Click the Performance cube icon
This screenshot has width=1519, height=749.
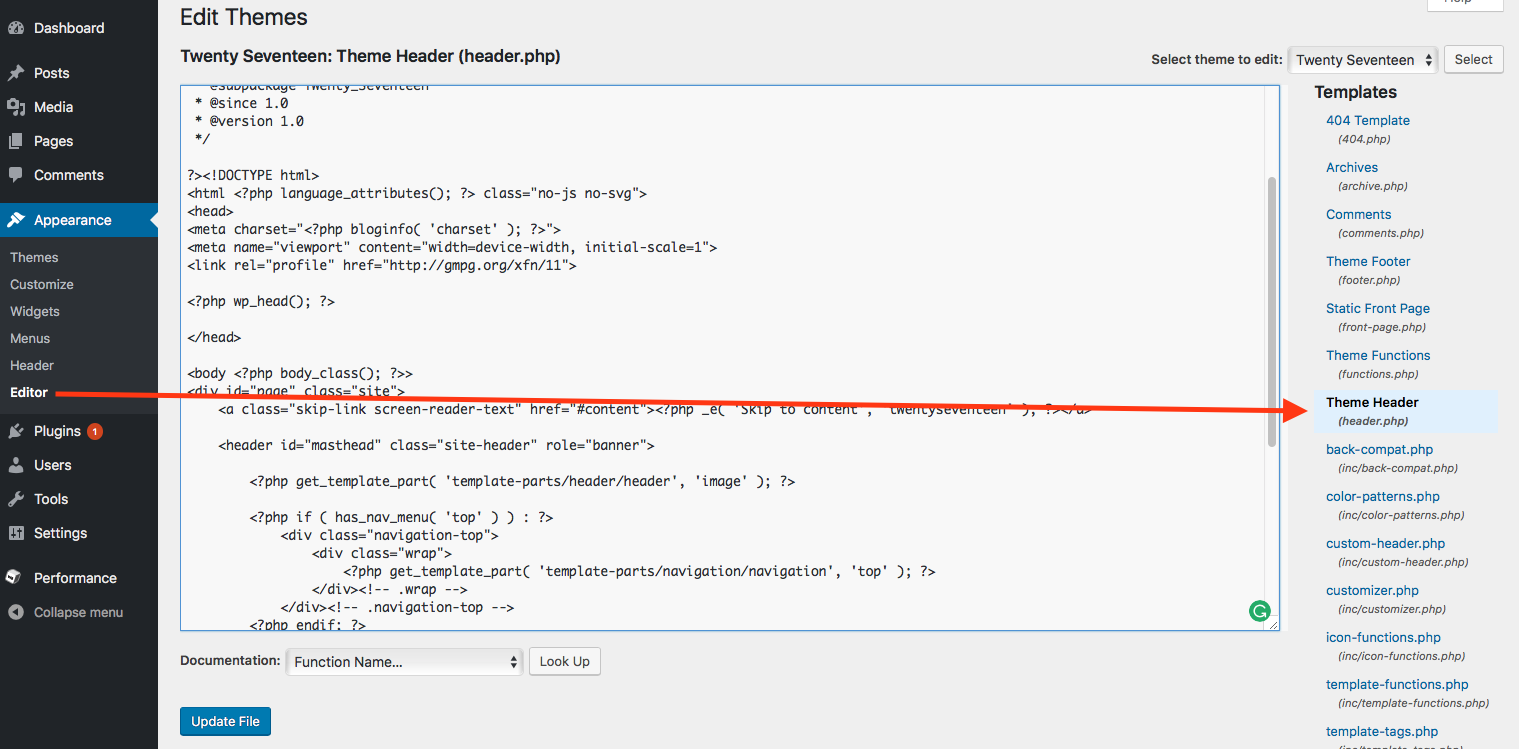pyautogui.click(x=16, y=578)
